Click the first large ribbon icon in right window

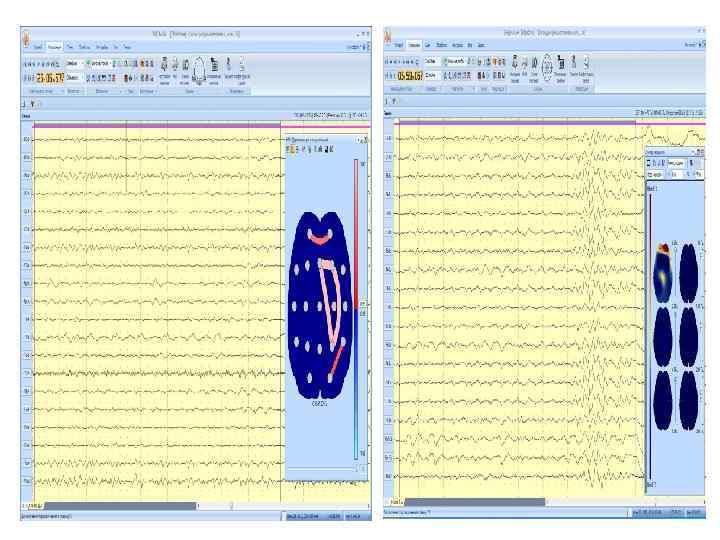pyautogui.click(x=515, y=64)
